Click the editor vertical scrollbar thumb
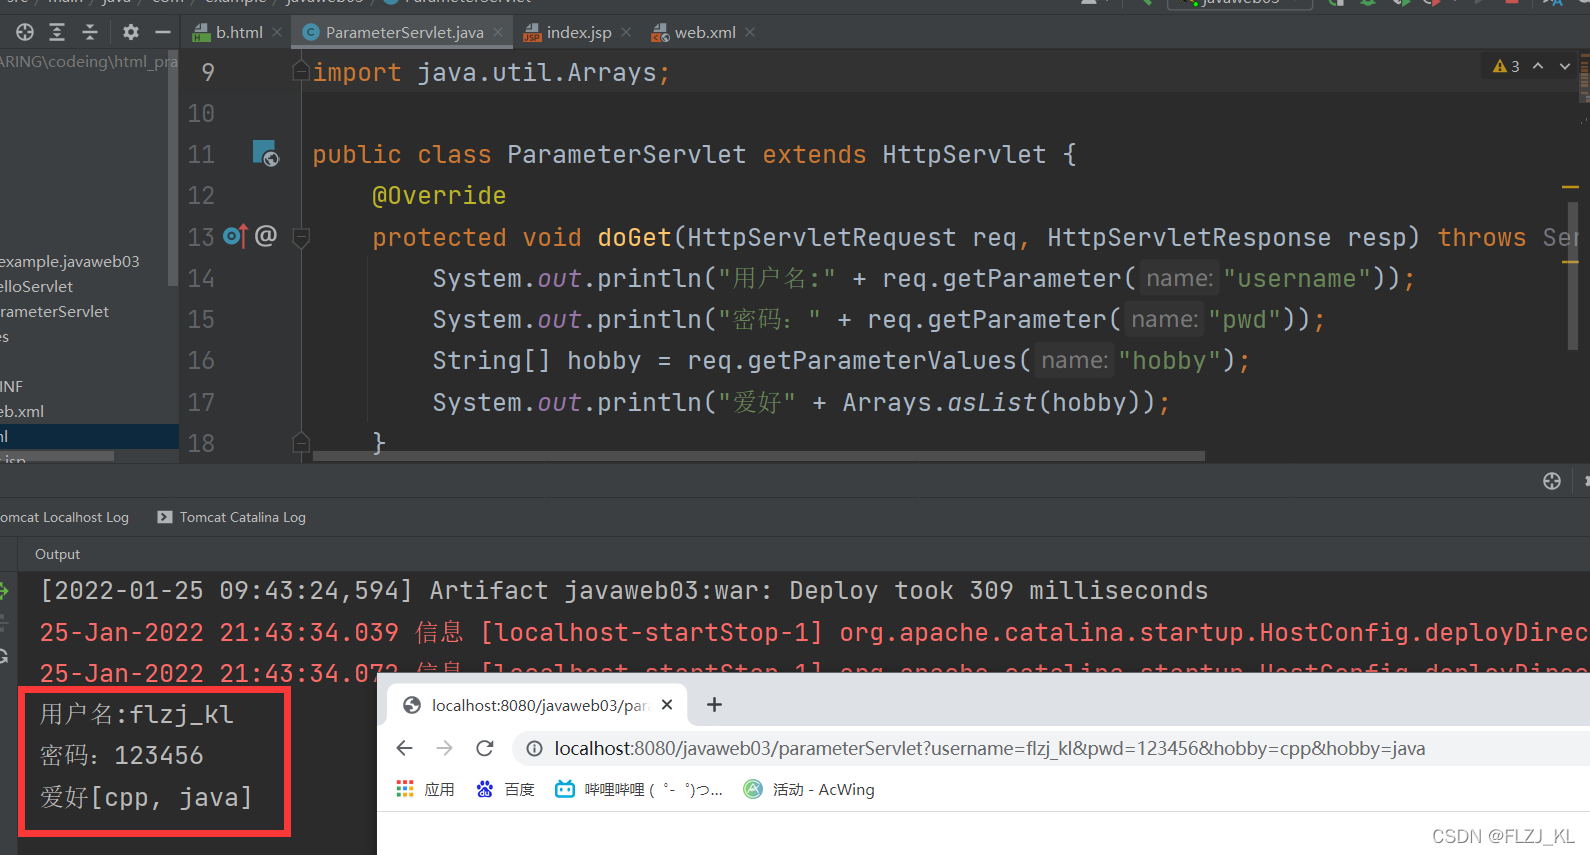Image resolution: width=1590 pixels, height=855 pixels. [1573, 277]
